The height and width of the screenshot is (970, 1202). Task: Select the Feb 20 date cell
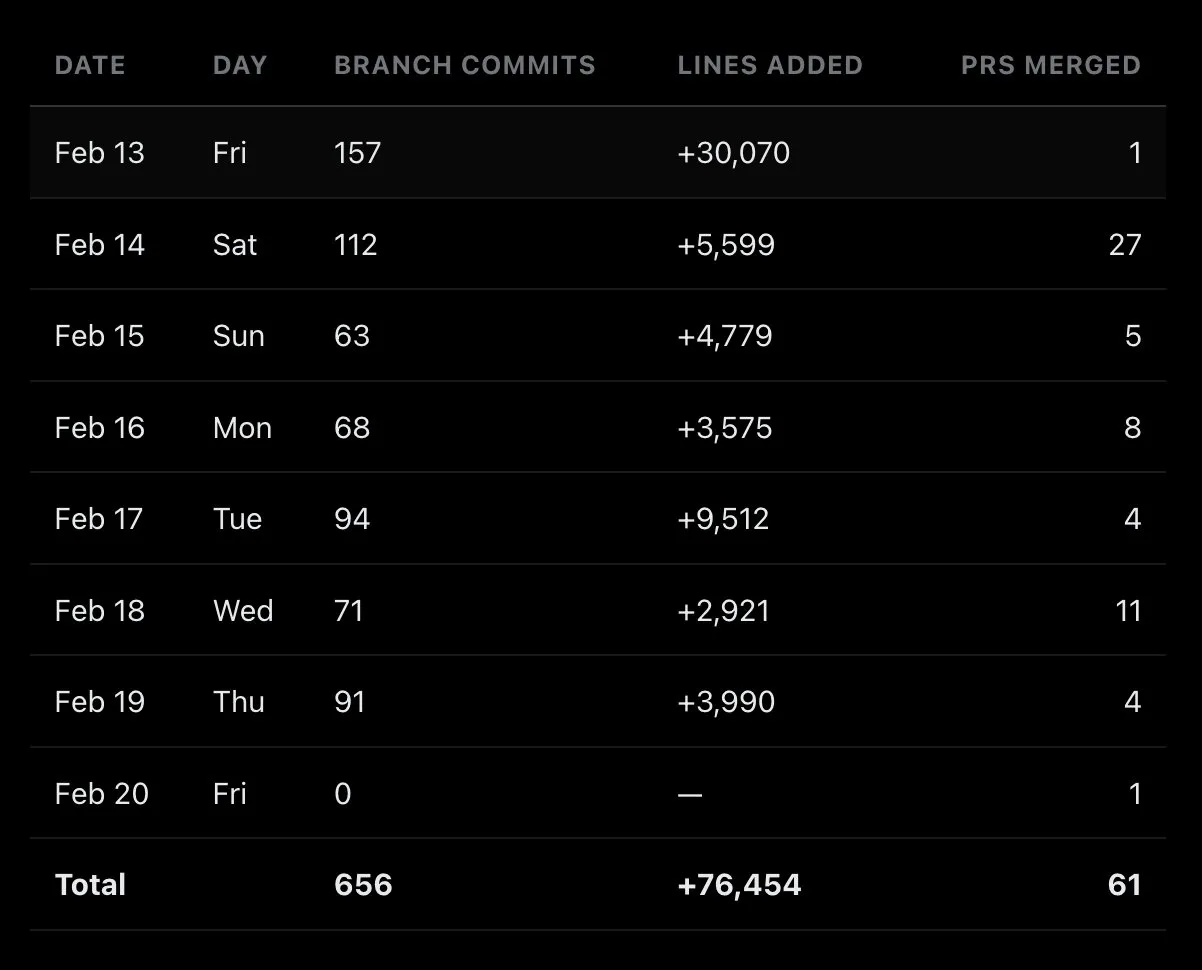101,794
